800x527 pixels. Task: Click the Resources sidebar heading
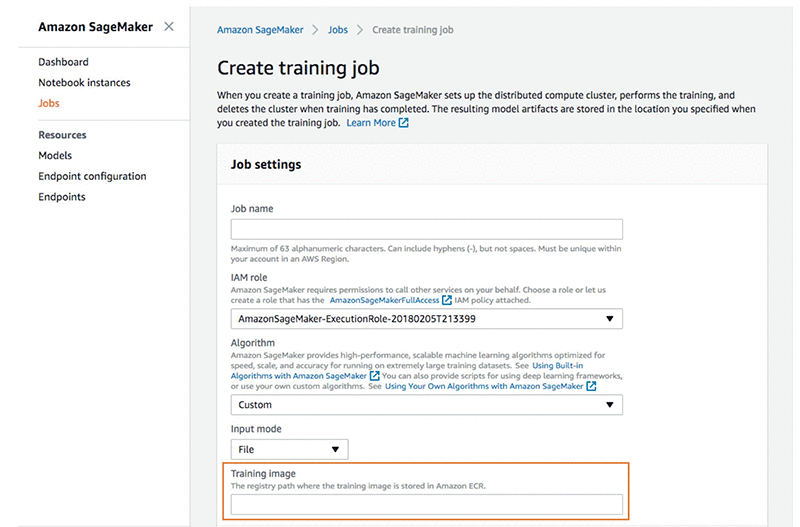62,135
